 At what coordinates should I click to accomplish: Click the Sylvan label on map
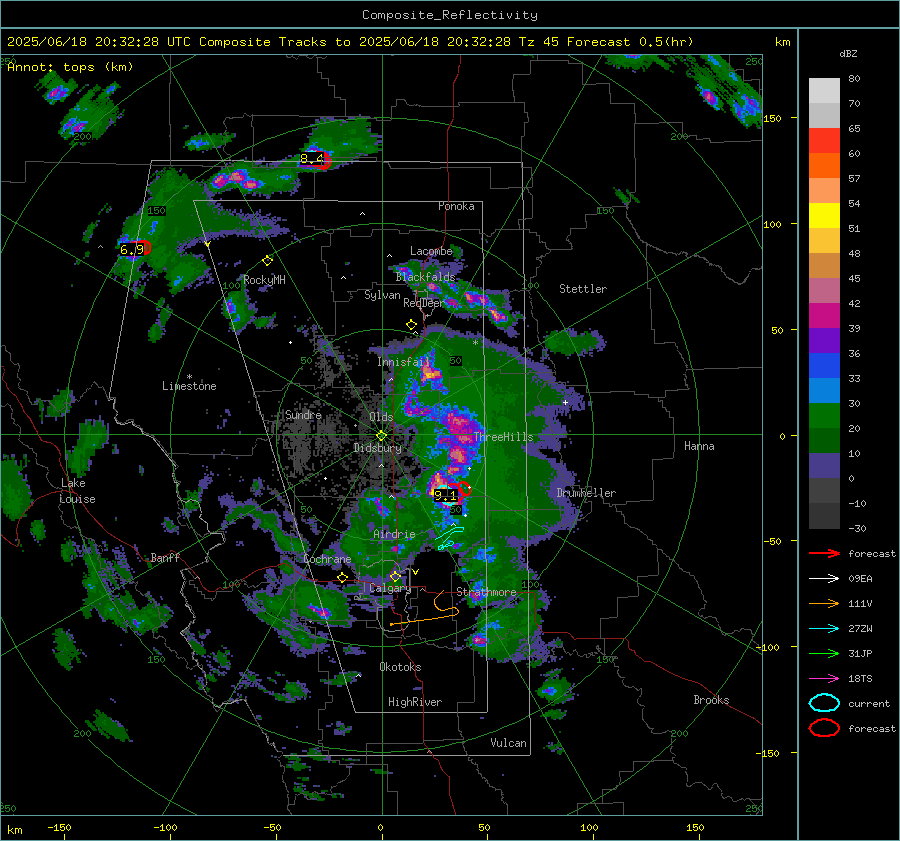point(382,295)
